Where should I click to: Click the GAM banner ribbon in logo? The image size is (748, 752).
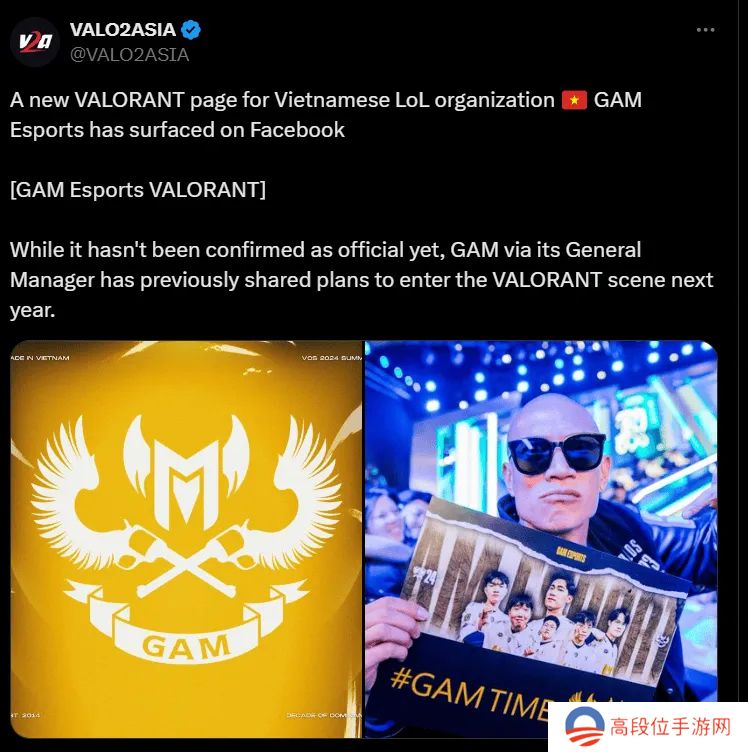186,629
